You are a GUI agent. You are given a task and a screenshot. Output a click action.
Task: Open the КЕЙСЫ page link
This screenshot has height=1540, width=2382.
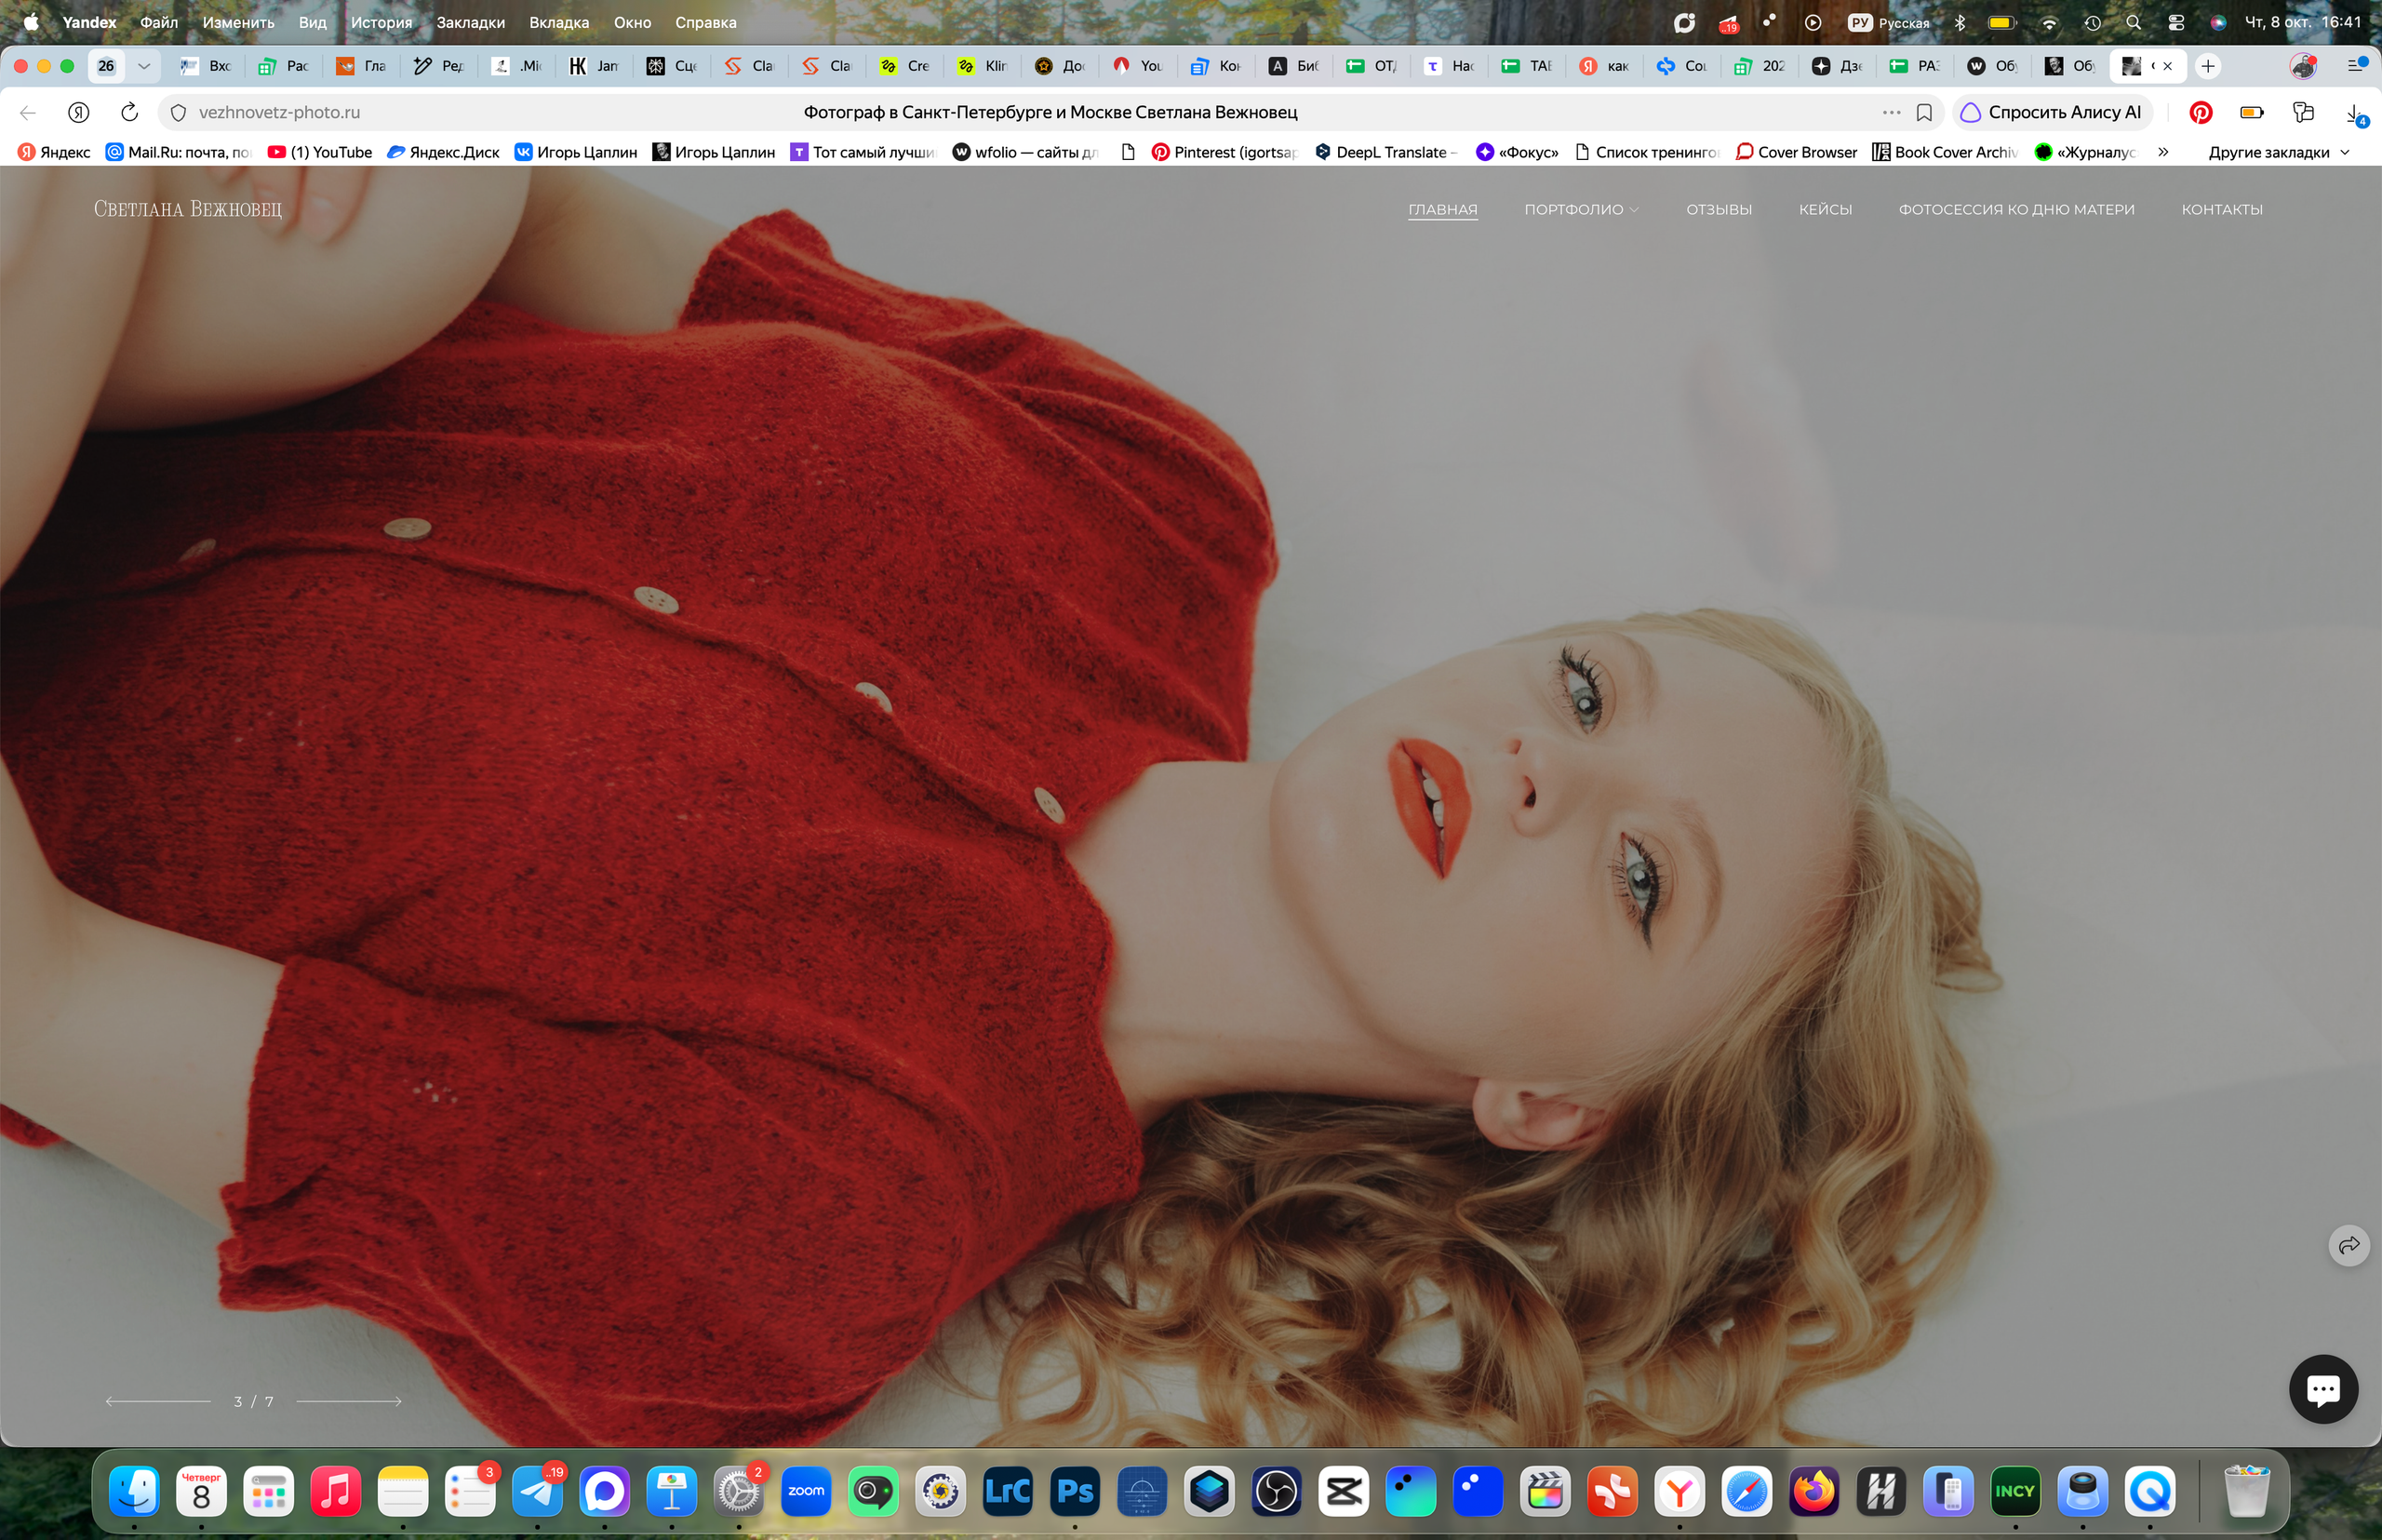click(x=1825, y=209)
